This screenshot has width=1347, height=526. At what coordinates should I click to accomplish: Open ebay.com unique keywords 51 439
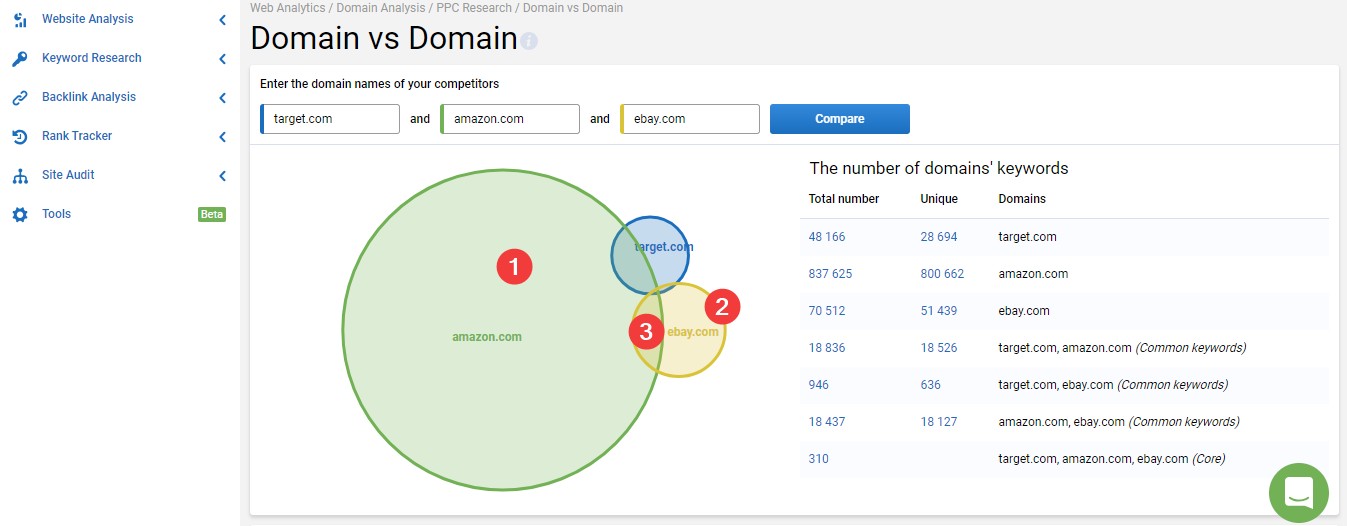point(939,311)
